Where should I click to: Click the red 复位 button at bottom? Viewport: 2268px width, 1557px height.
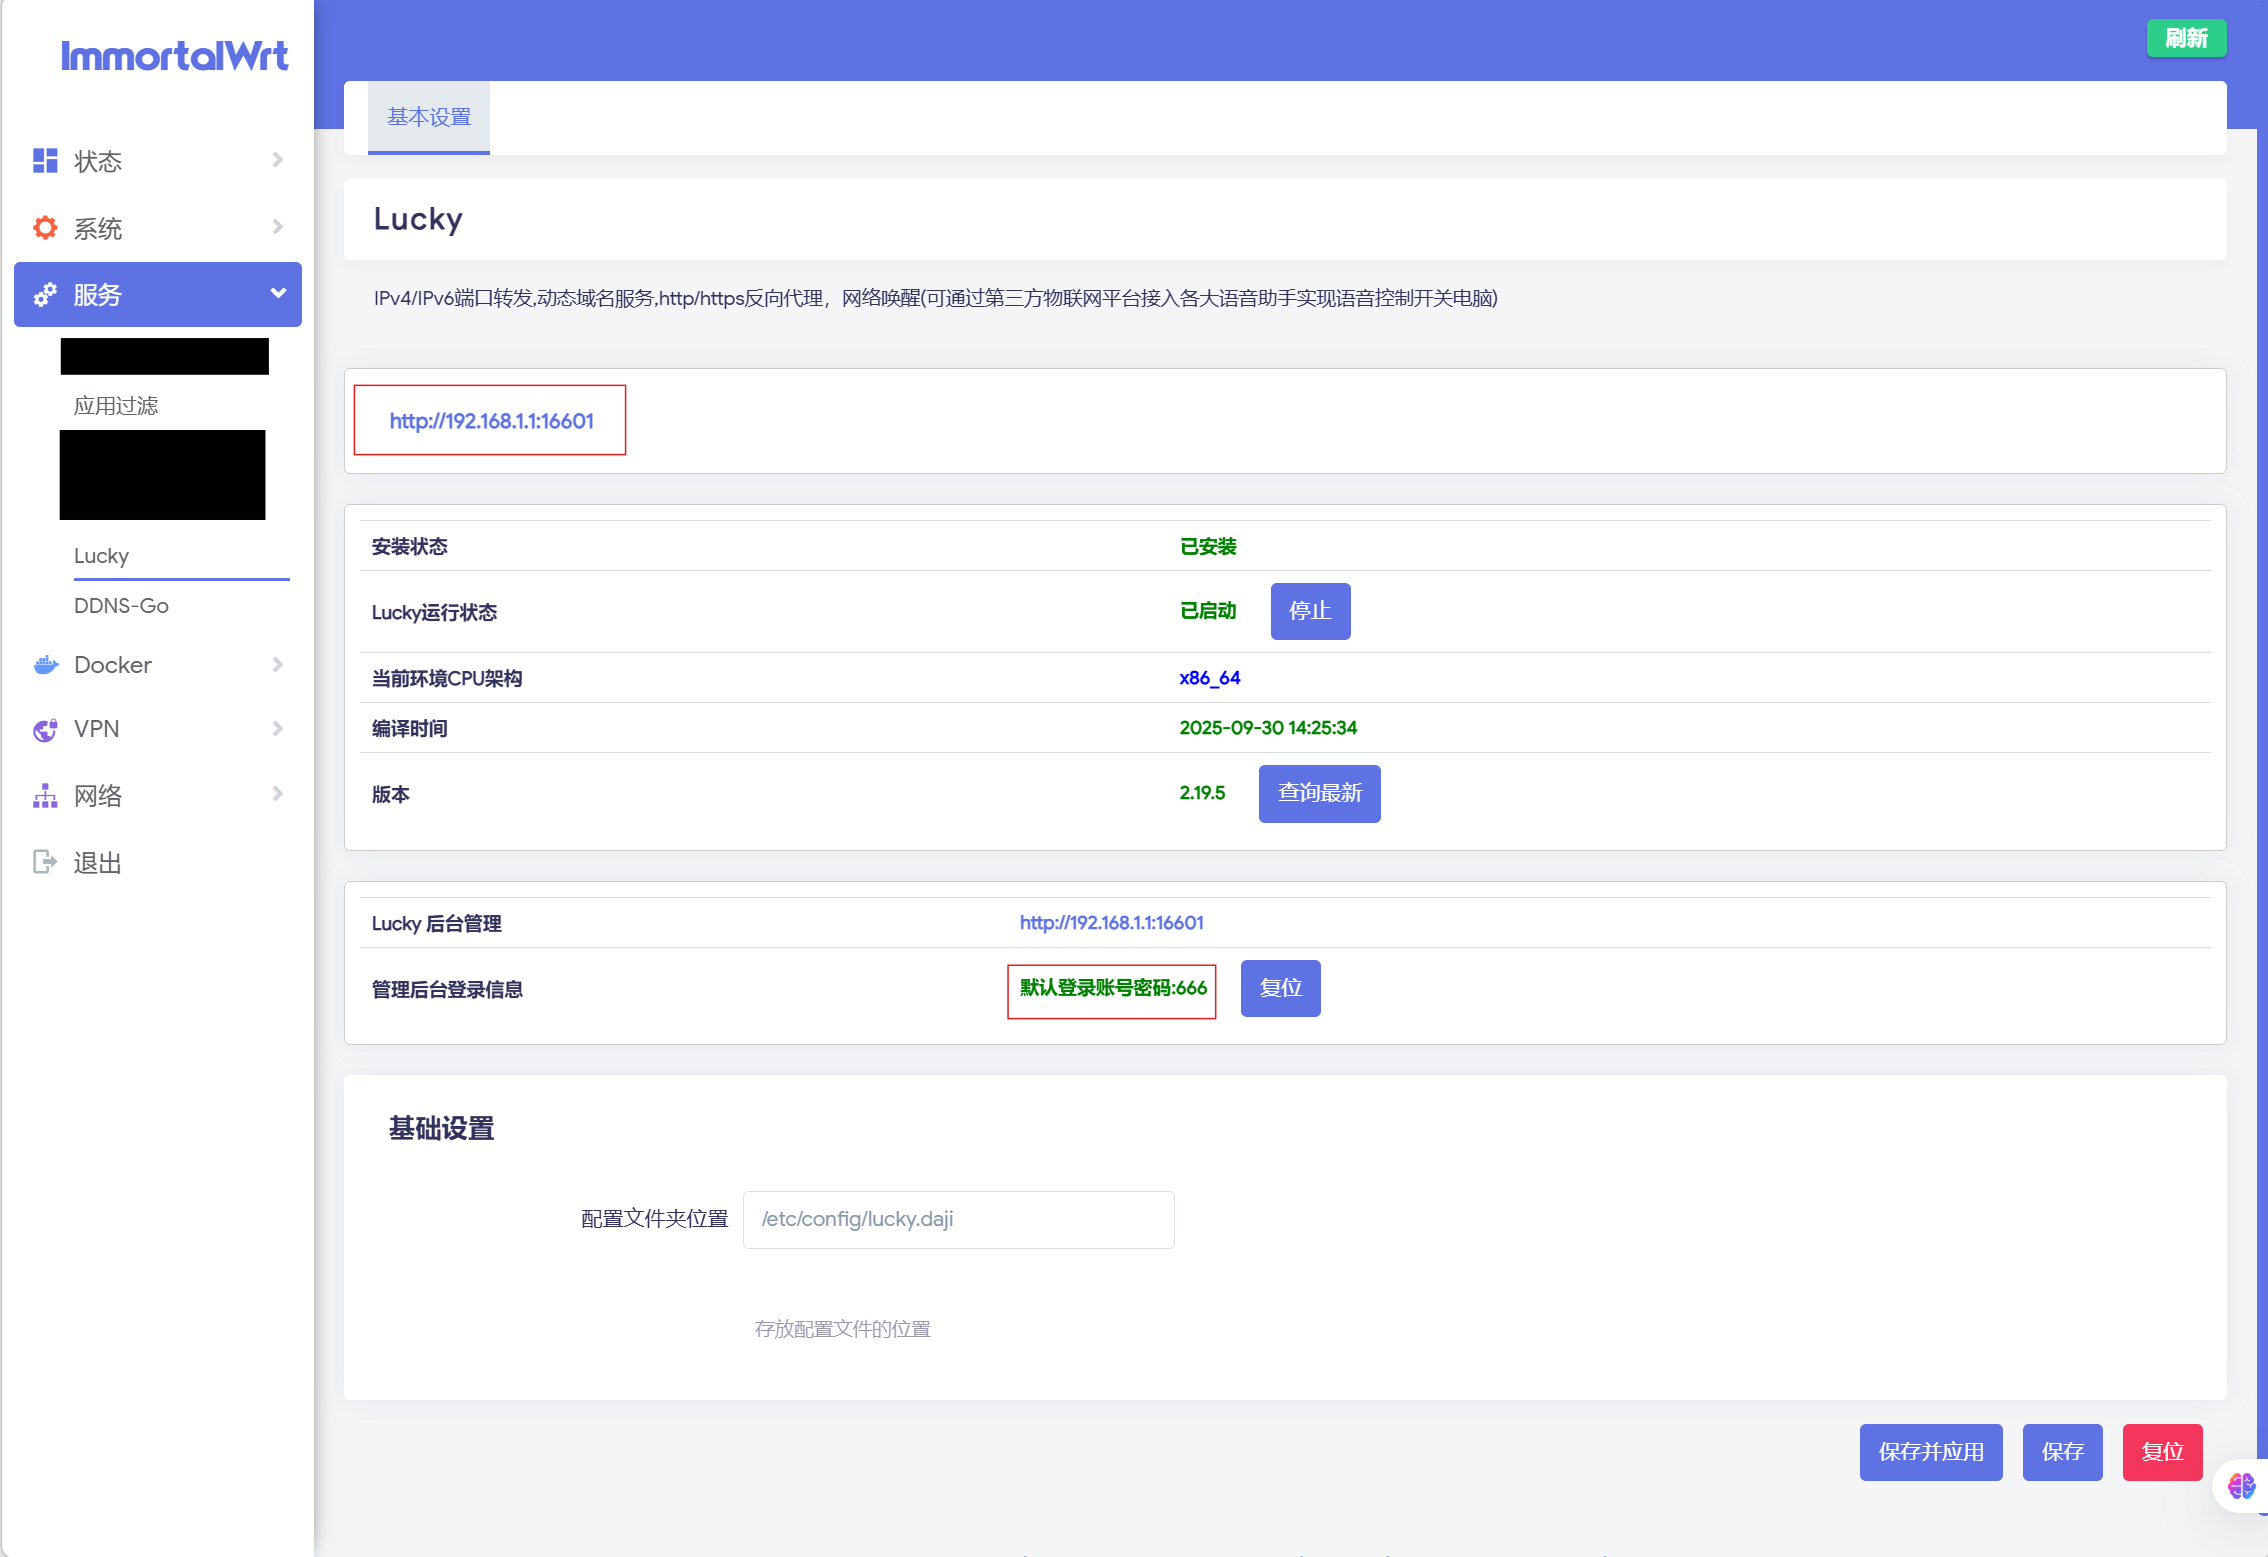2162,1452
